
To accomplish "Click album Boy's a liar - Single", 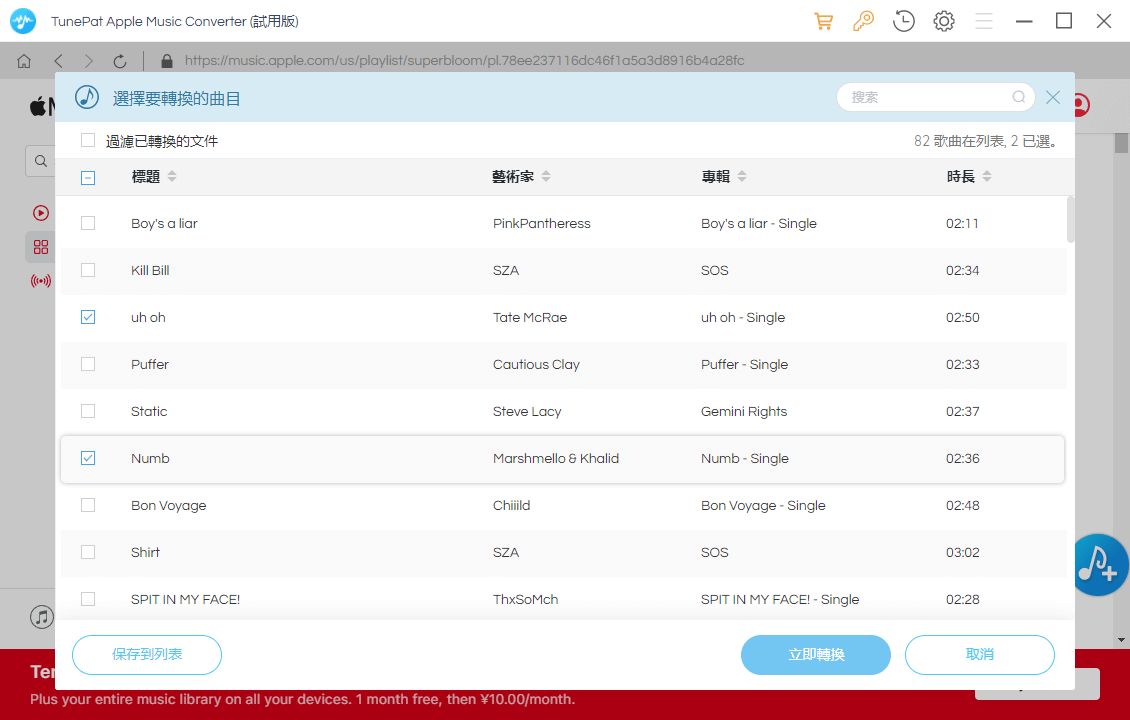I will click(759, 223).
